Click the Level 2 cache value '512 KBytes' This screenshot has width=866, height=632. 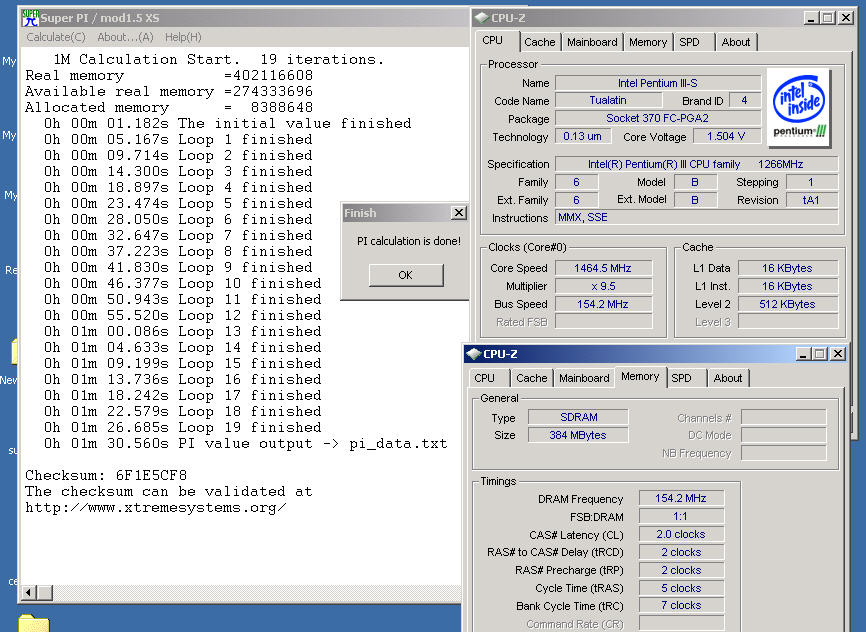coord(788,304)
